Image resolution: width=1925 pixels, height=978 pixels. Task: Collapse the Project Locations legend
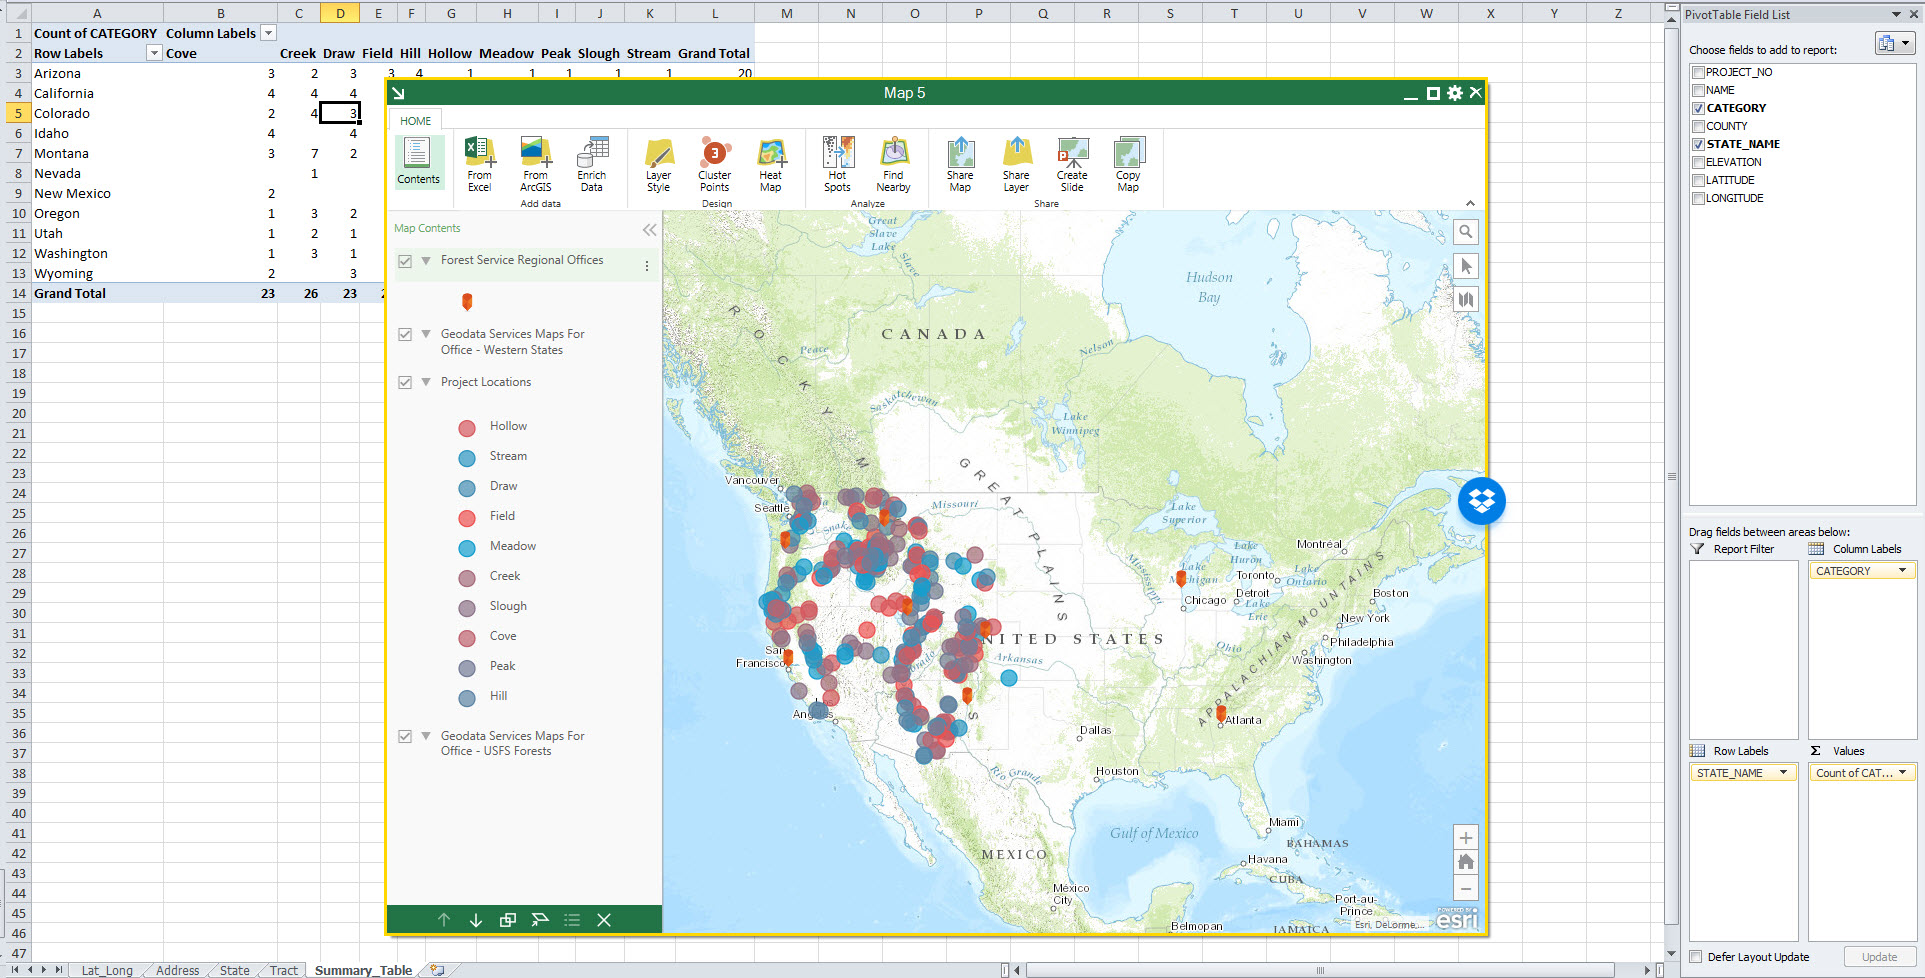click(426, 382)
